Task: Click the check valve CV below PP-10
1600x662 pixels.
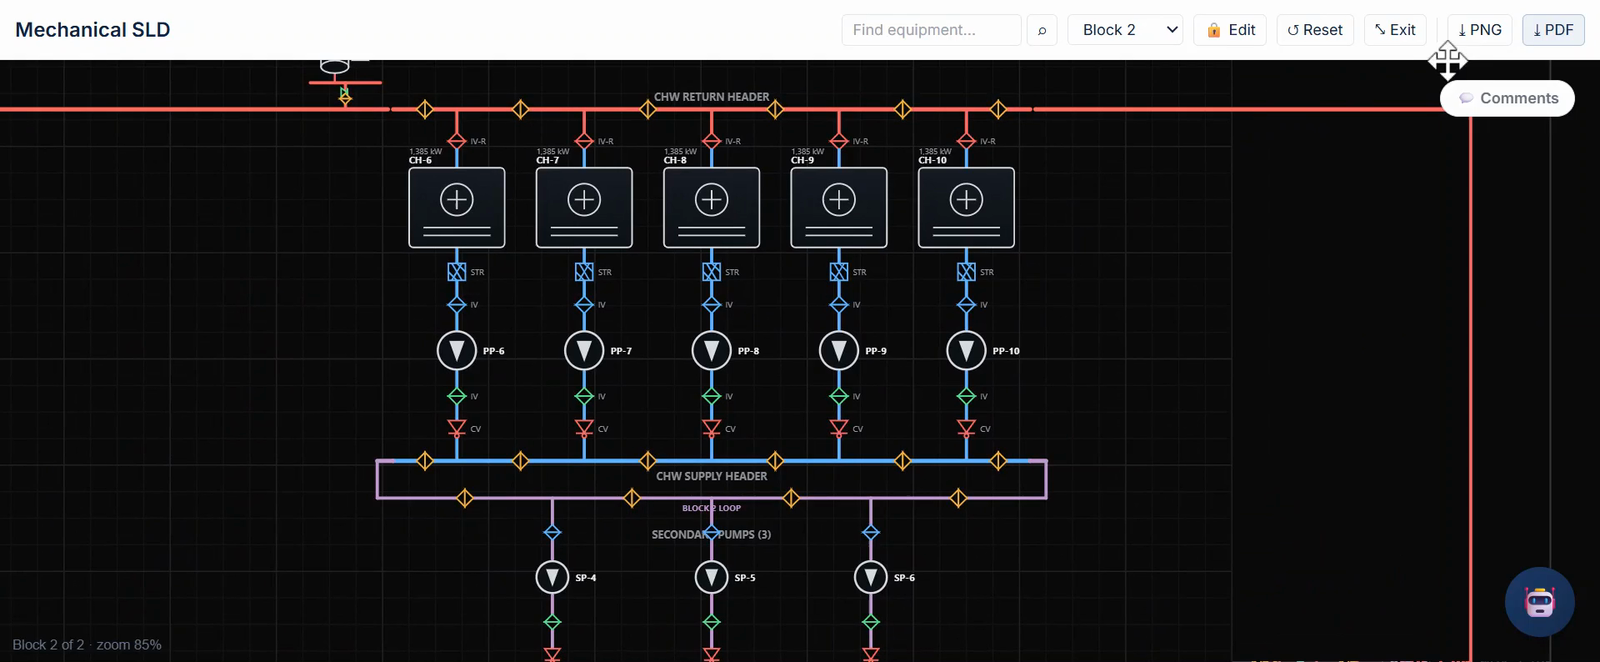Action: tap(966, 428)
